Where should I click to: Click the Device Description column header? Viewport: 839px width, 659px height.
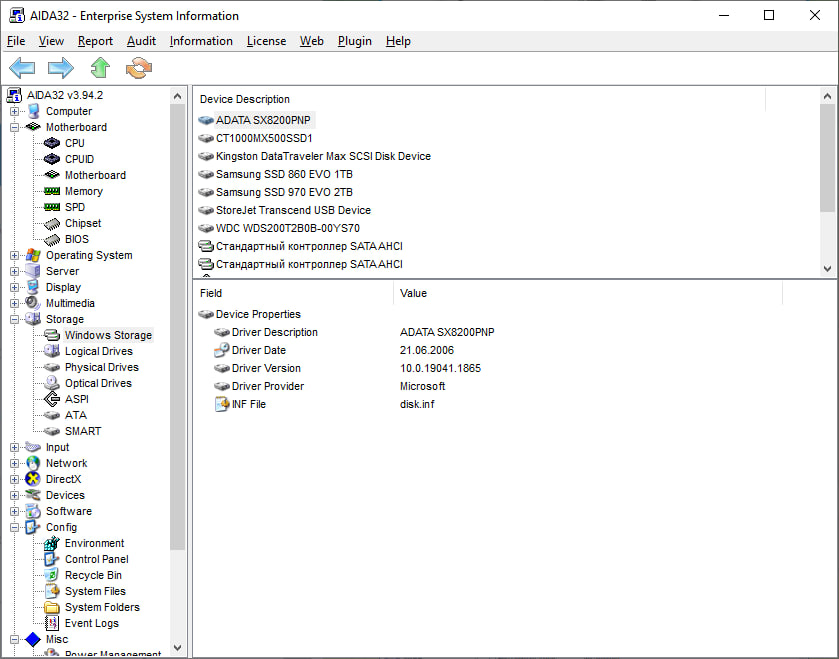point(479,99)
